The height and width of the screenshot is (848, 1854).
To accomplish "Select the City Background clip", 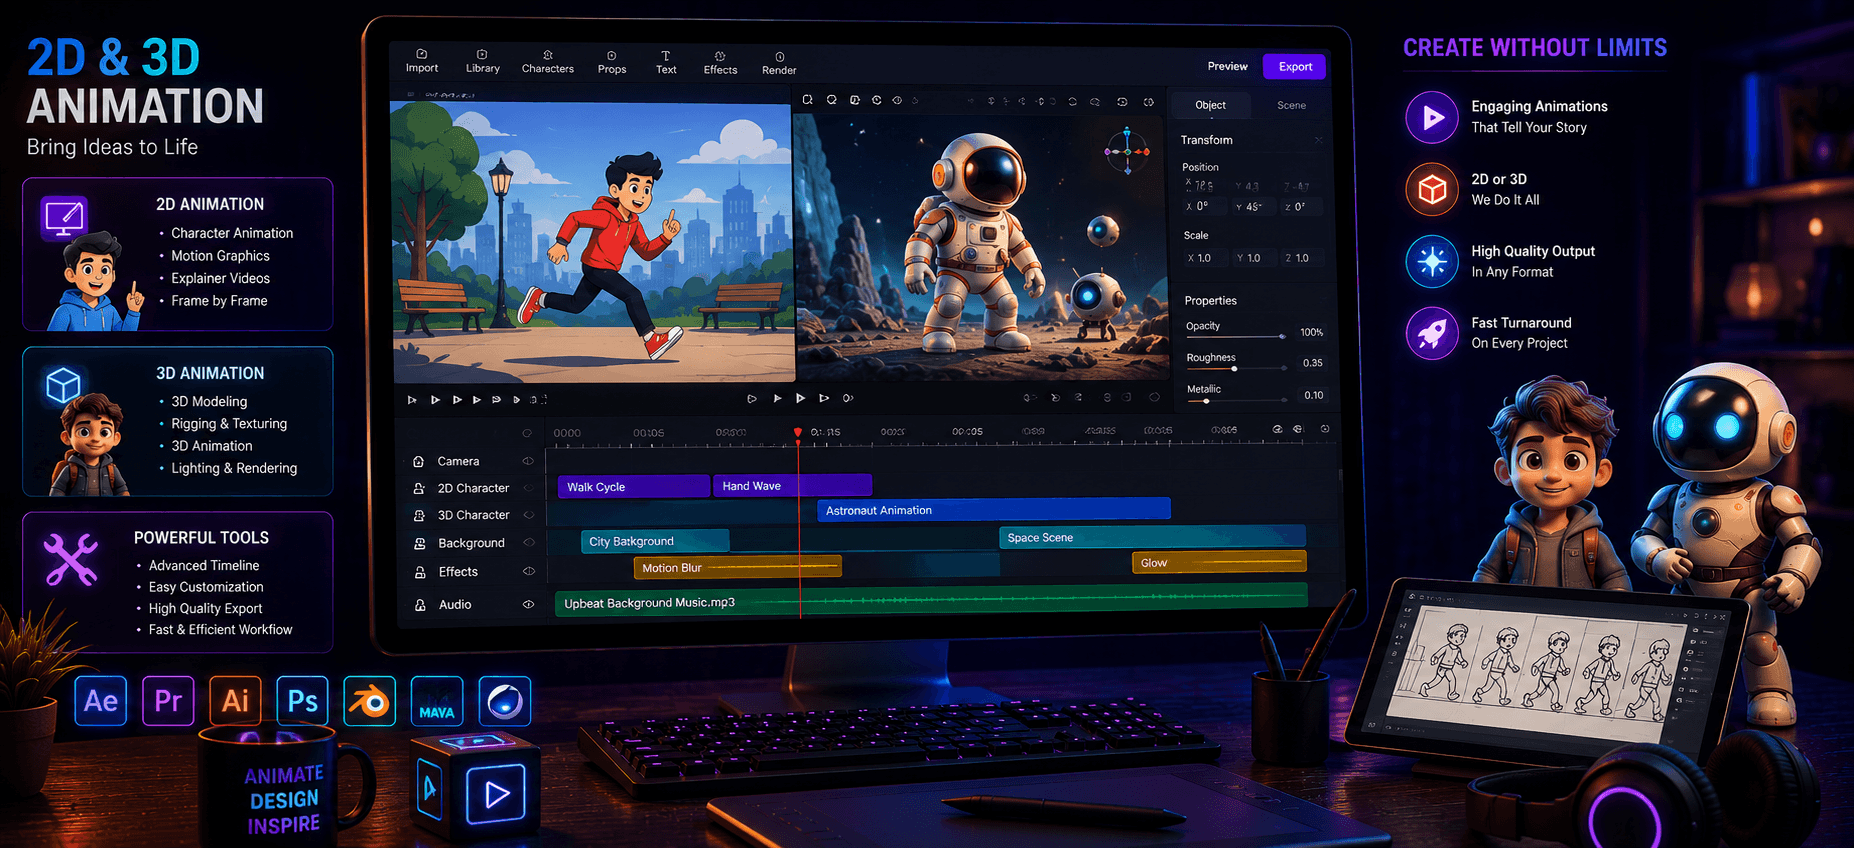I will point(655,541).
